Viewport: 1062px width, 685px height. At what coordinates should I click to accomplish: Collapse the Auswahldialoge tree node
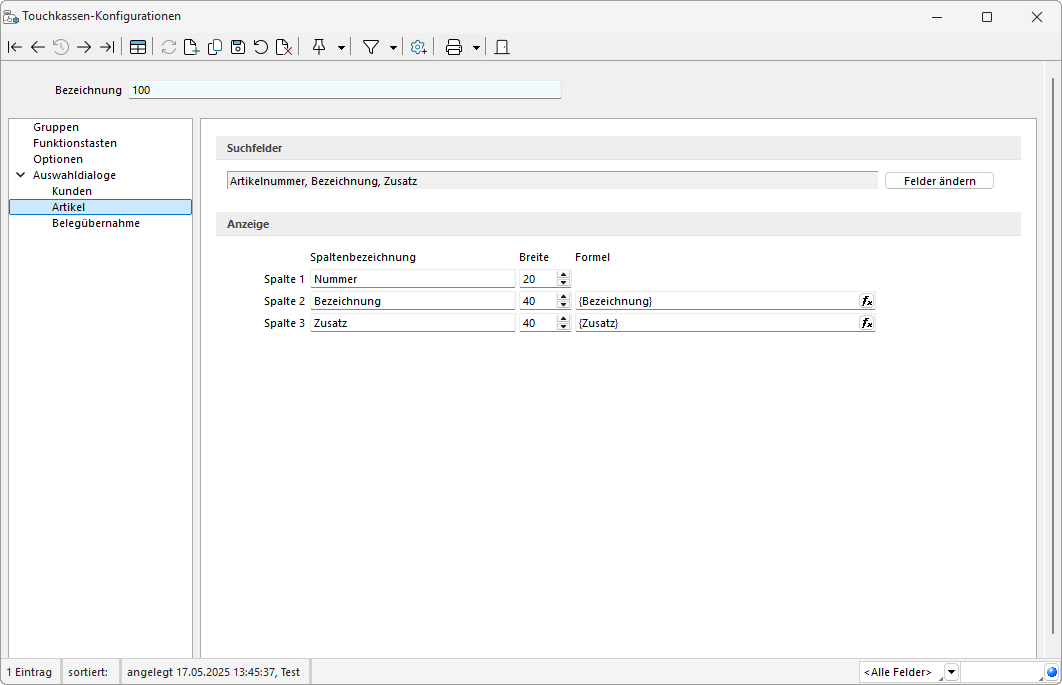click(20, 175)
